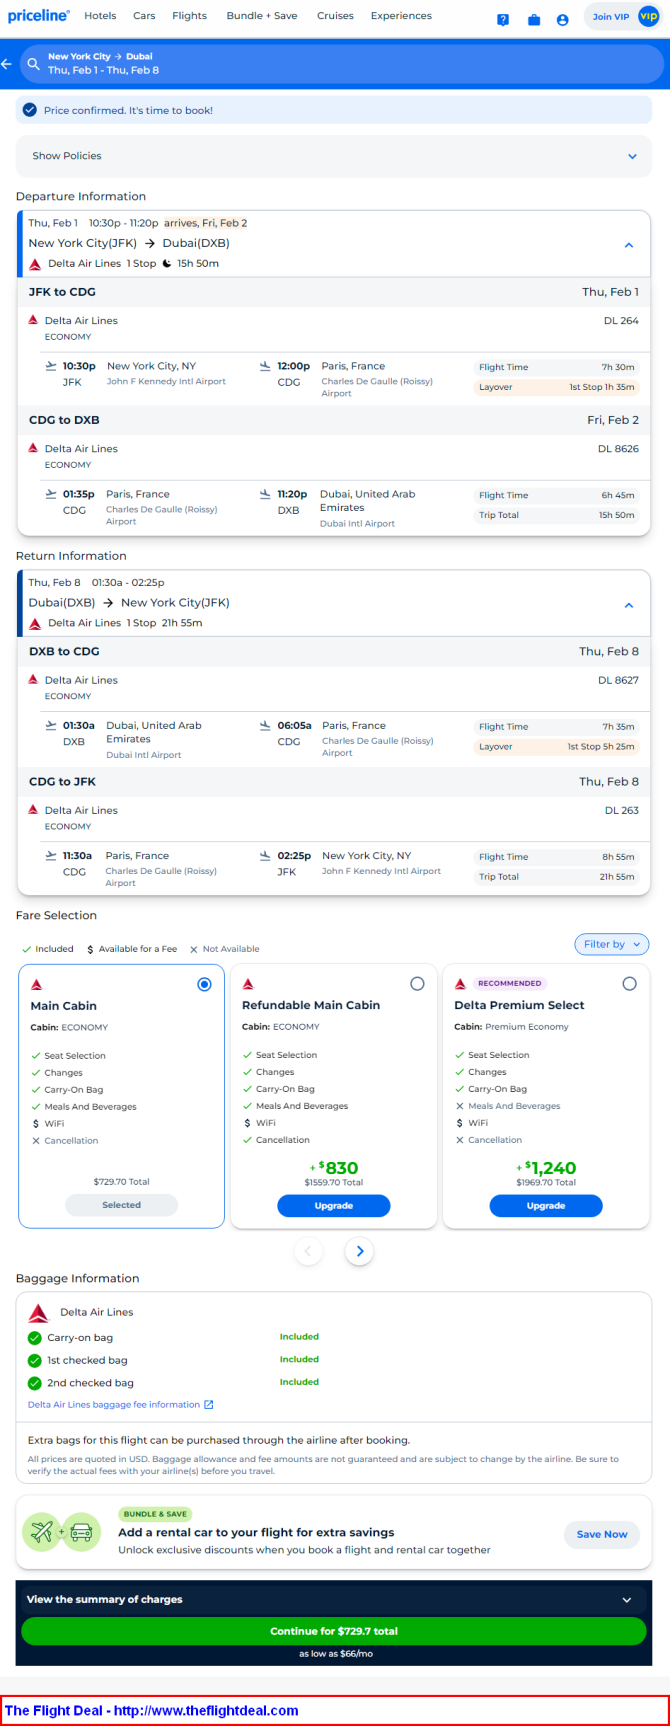670x1726 pixels.
Task: Click the overnight moon icon by 15h 50m
Action: (167, 264)
